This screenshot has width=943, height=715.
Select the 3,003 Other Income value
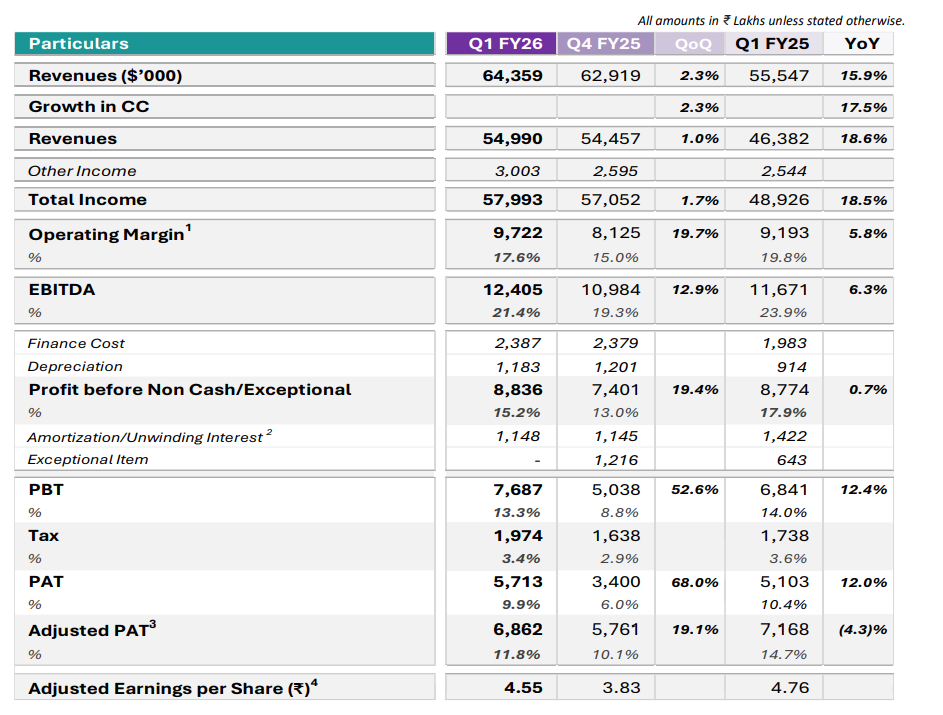[517, 171]
